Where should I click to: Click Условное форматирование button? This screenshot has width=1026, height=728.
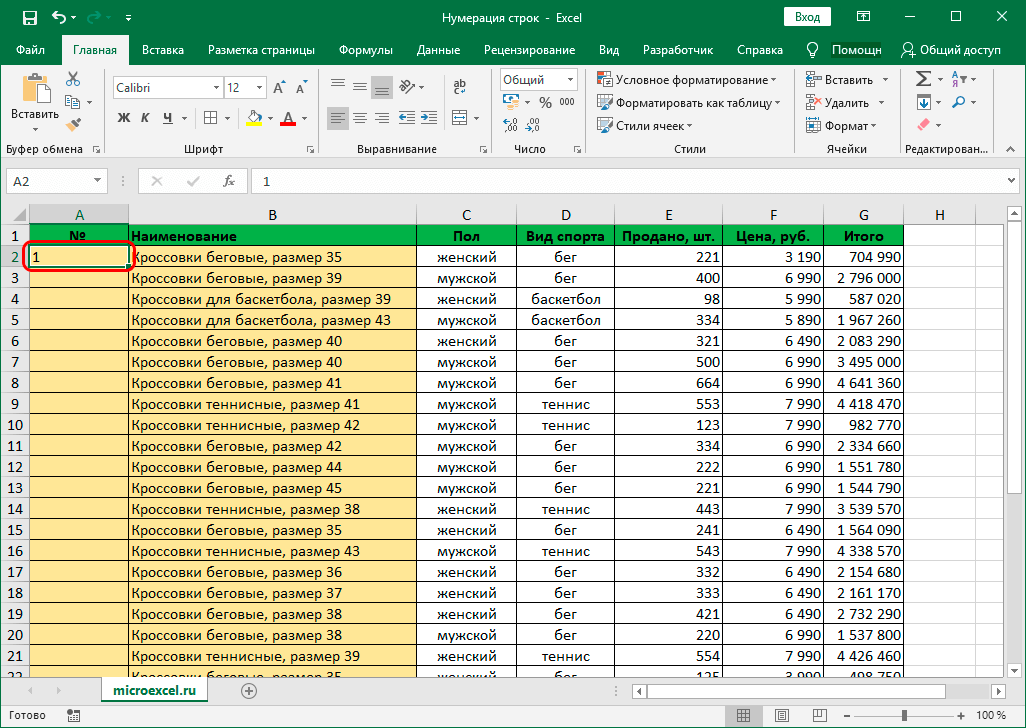pyautogui.click(x=688, y=80)
